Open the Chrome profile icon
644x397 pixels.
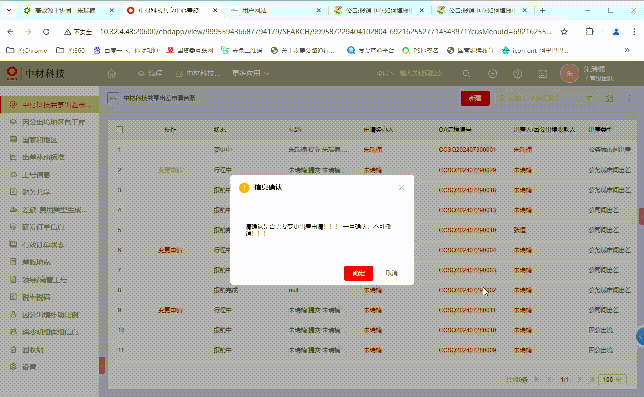pyautogui.click(x=615, y=32)
